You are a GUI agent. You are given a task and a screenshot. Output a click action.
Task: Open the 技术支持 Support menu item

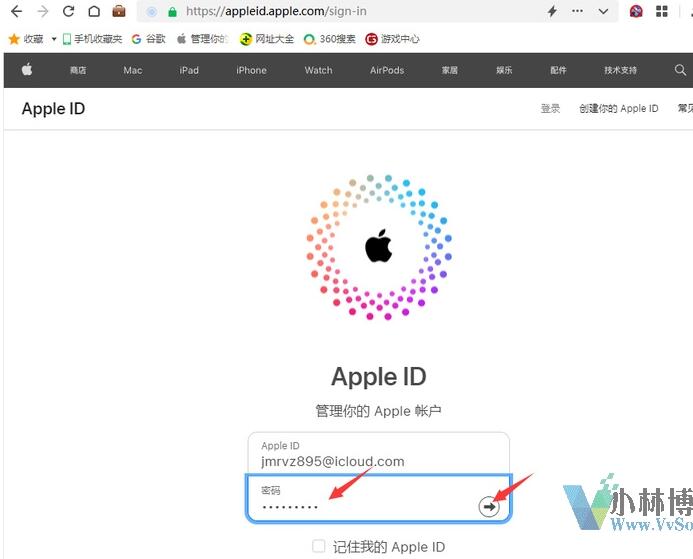621,70
